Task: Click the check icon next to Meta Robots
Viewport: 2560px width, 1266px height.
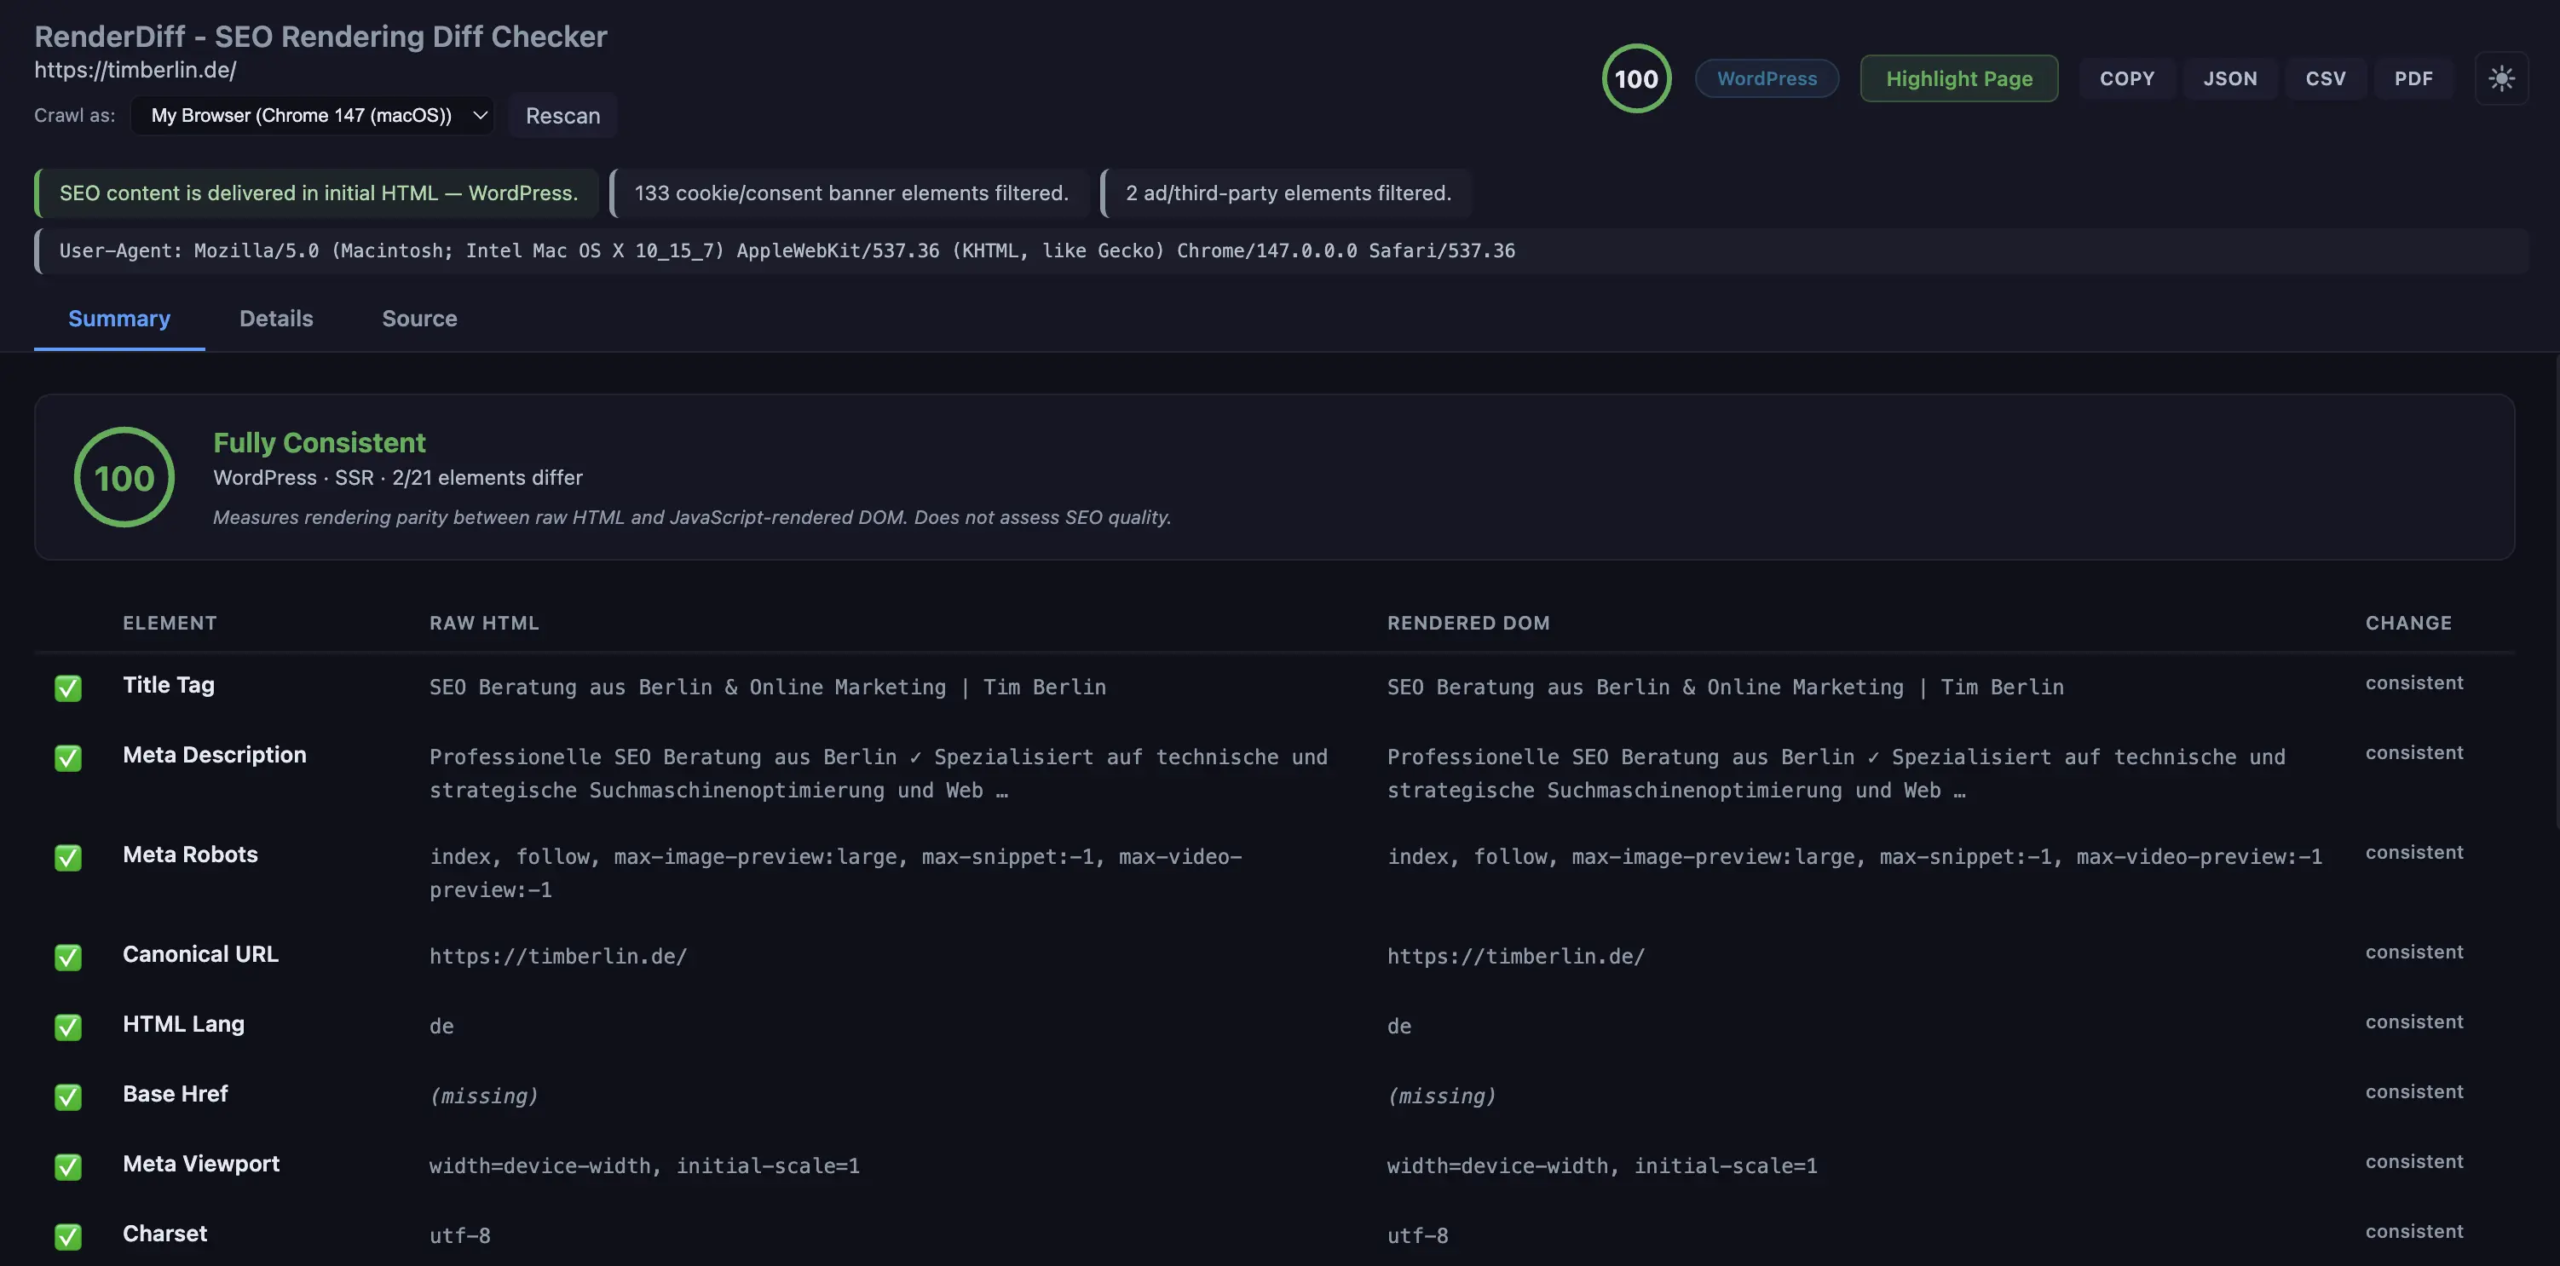Action: 67,858
